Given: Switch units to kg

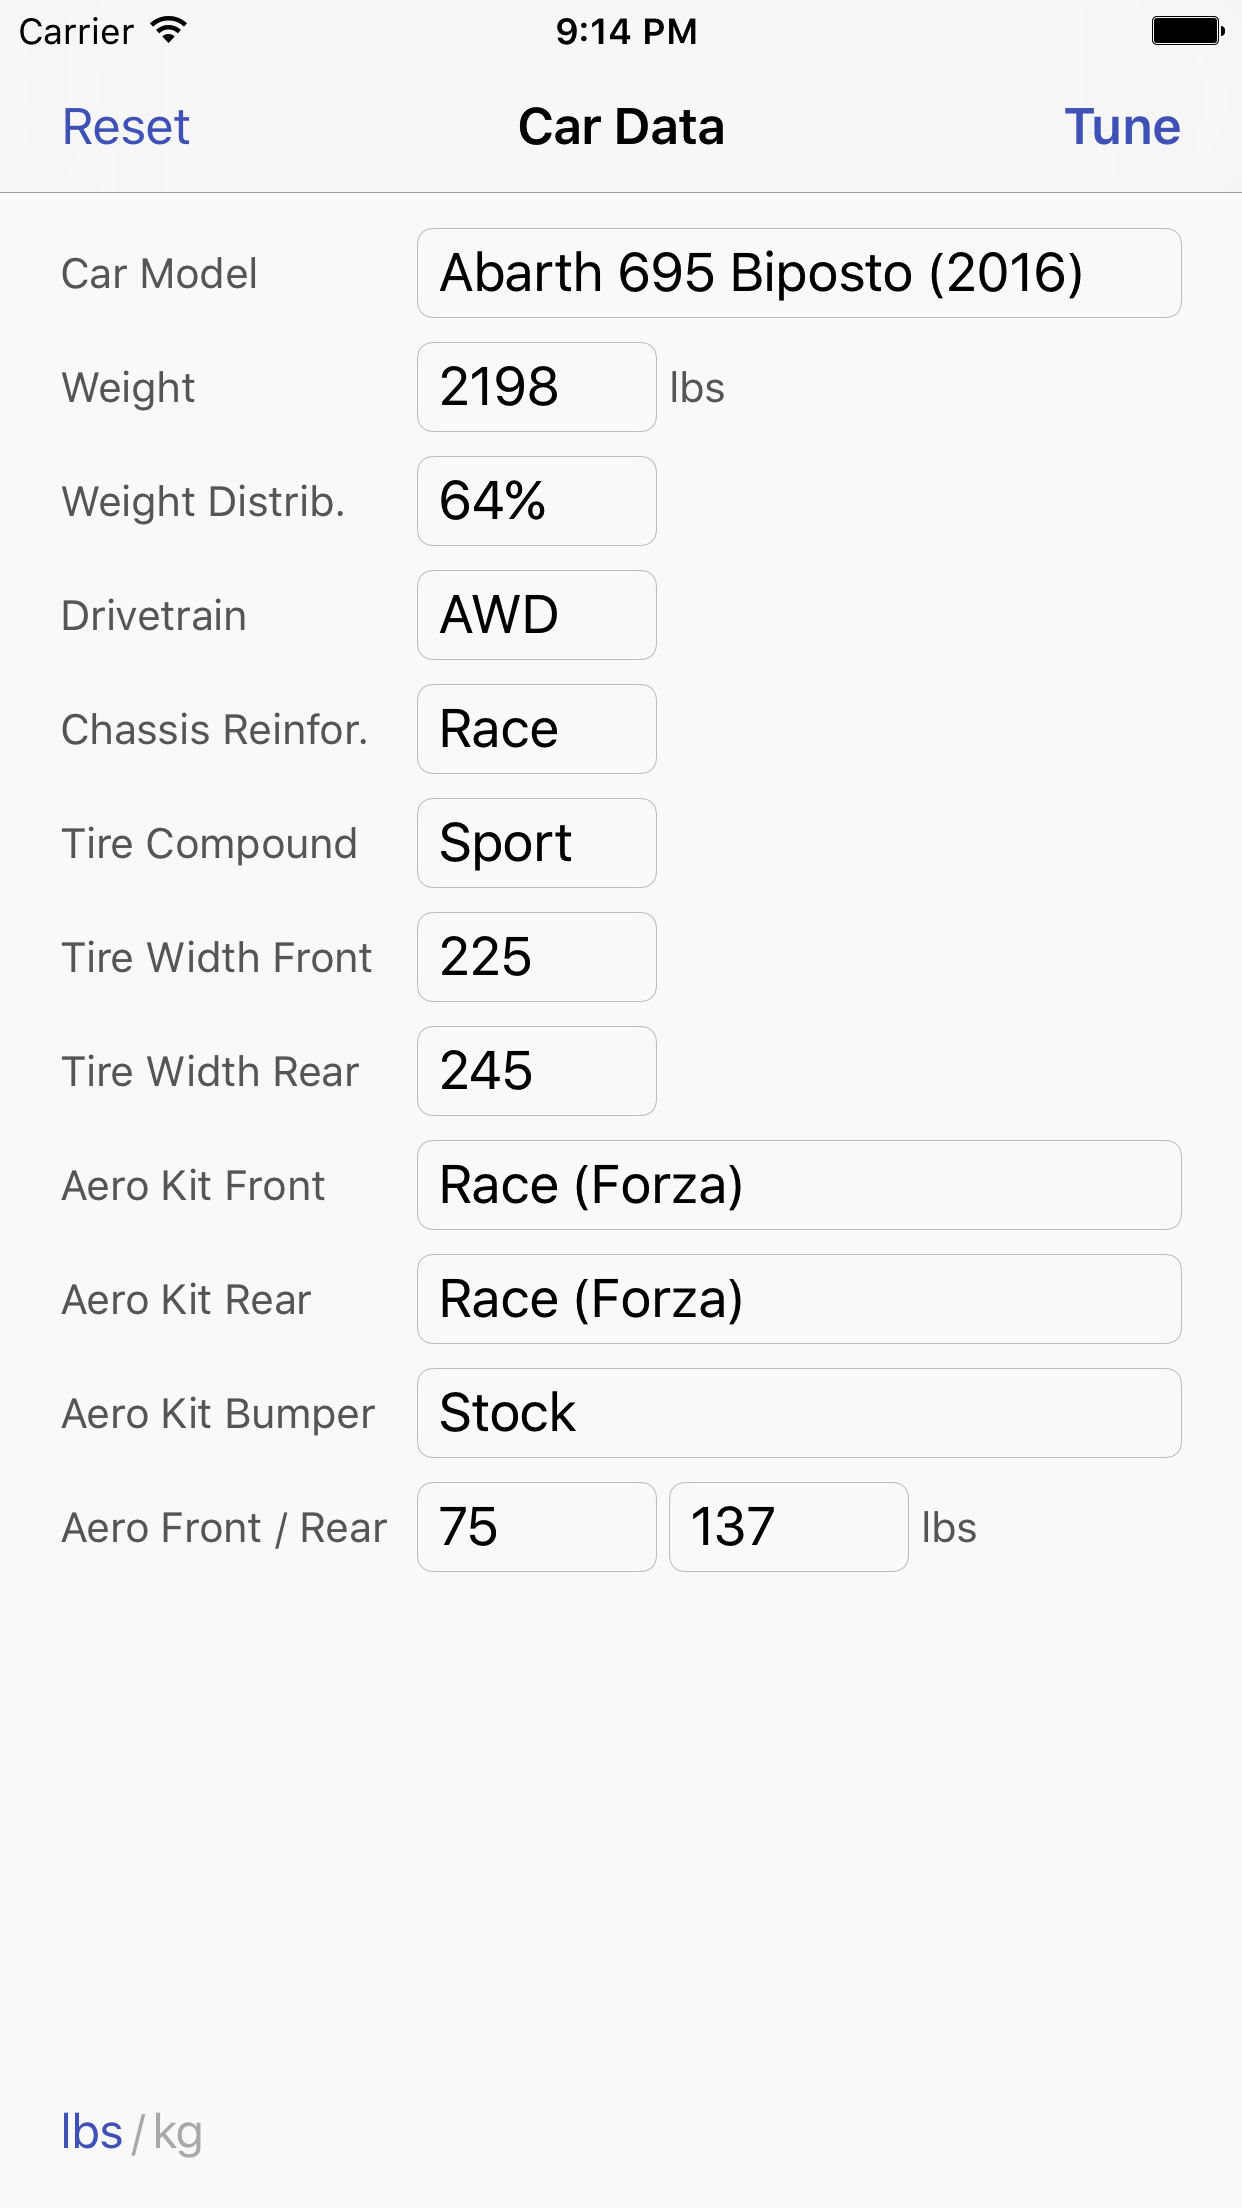Looking at the screenshot, I should tap(178, 2134).
